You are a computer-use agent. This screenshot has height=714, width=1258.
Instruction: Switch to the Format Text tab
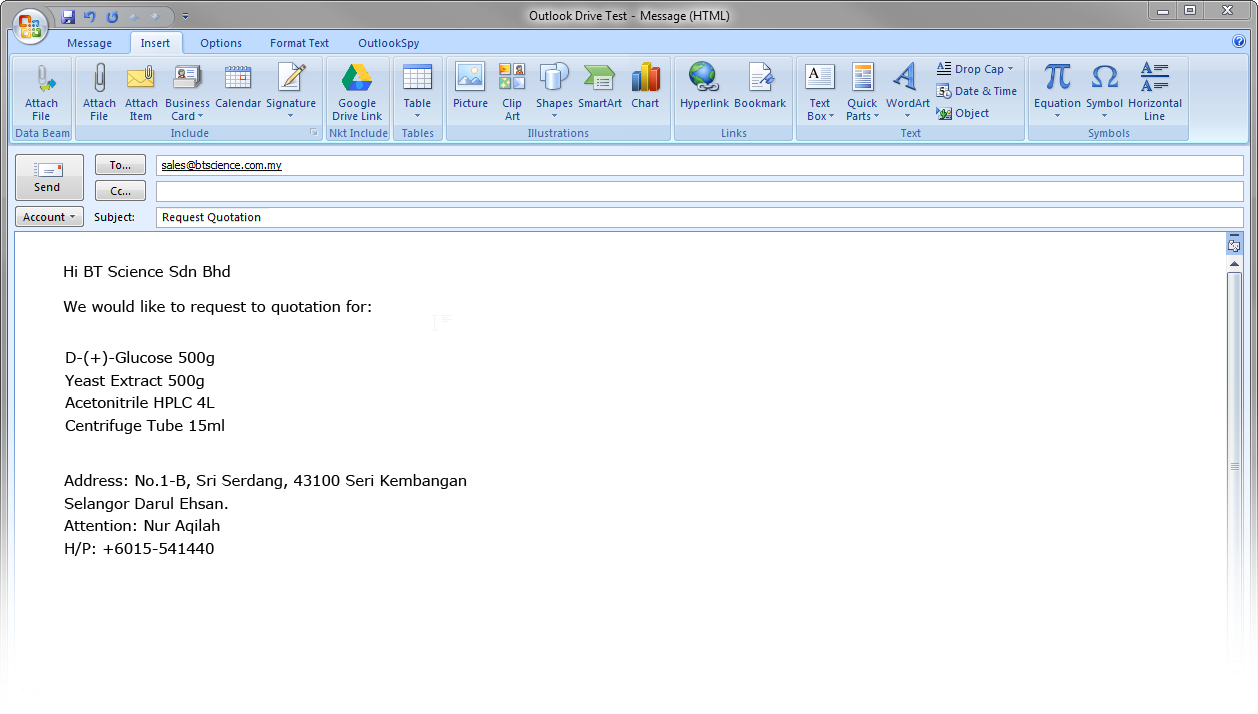click(x=299, y=43)
